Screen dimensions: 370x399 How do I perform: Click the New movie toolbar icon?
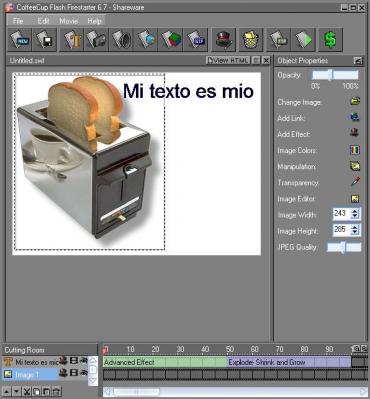pyautogui.click(x=20, y=40)
